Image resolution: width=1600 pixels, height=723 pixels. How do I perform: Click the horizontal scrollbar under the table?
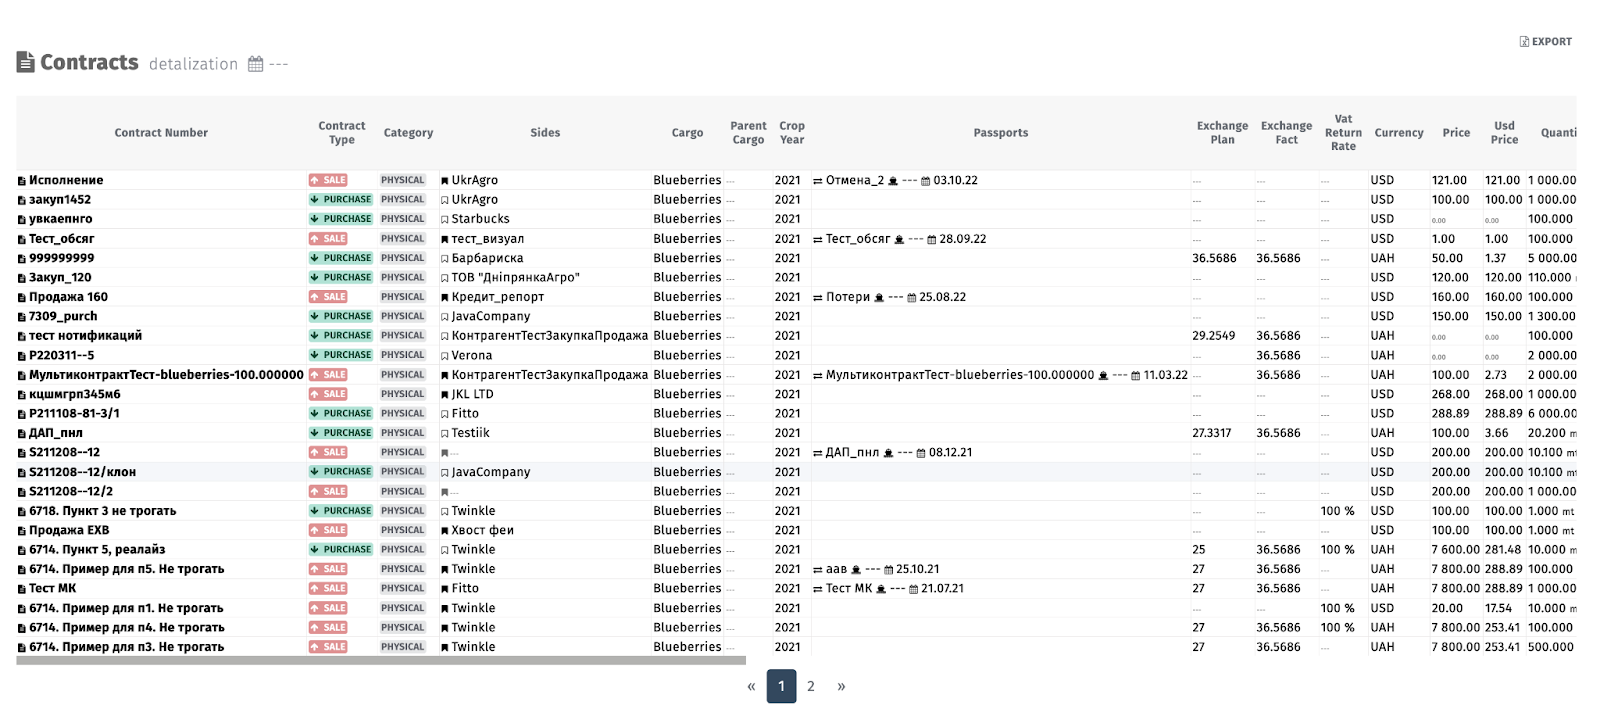pyautogui.click(x=381, y=660)
